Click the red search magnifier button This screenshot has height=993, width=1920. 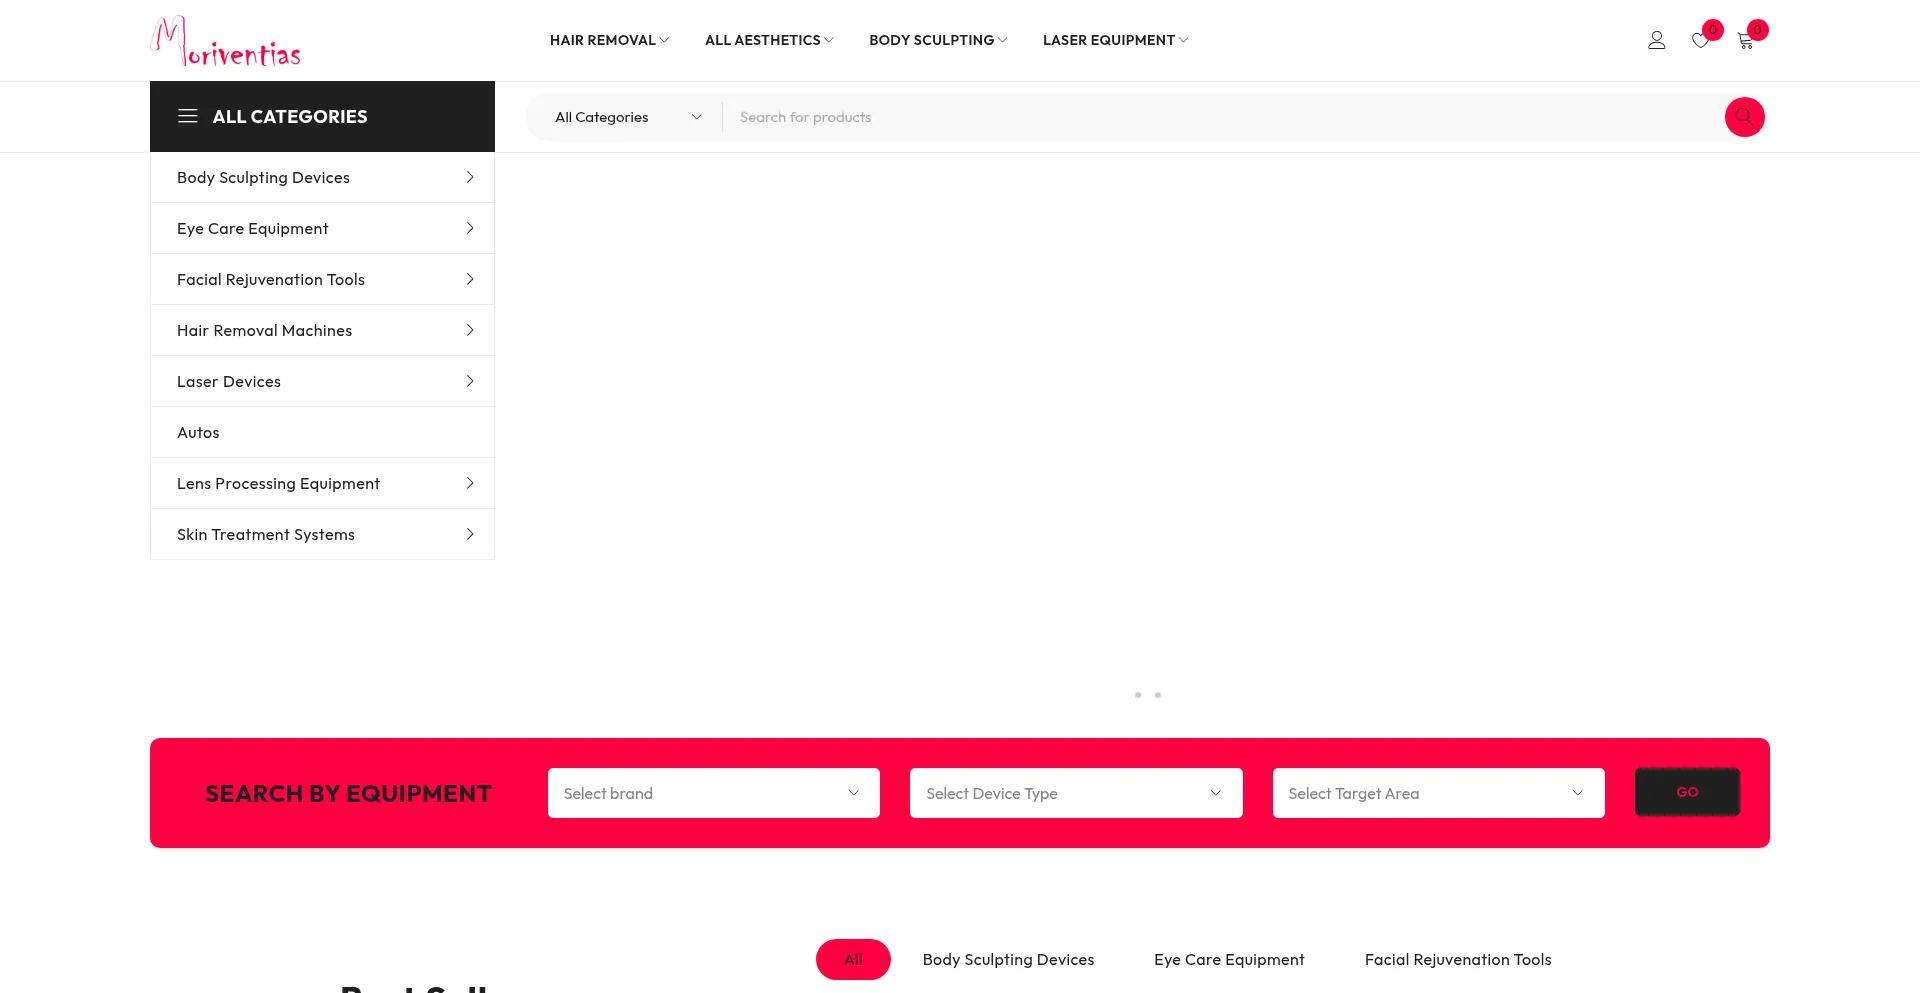[x=1744, y=117]
